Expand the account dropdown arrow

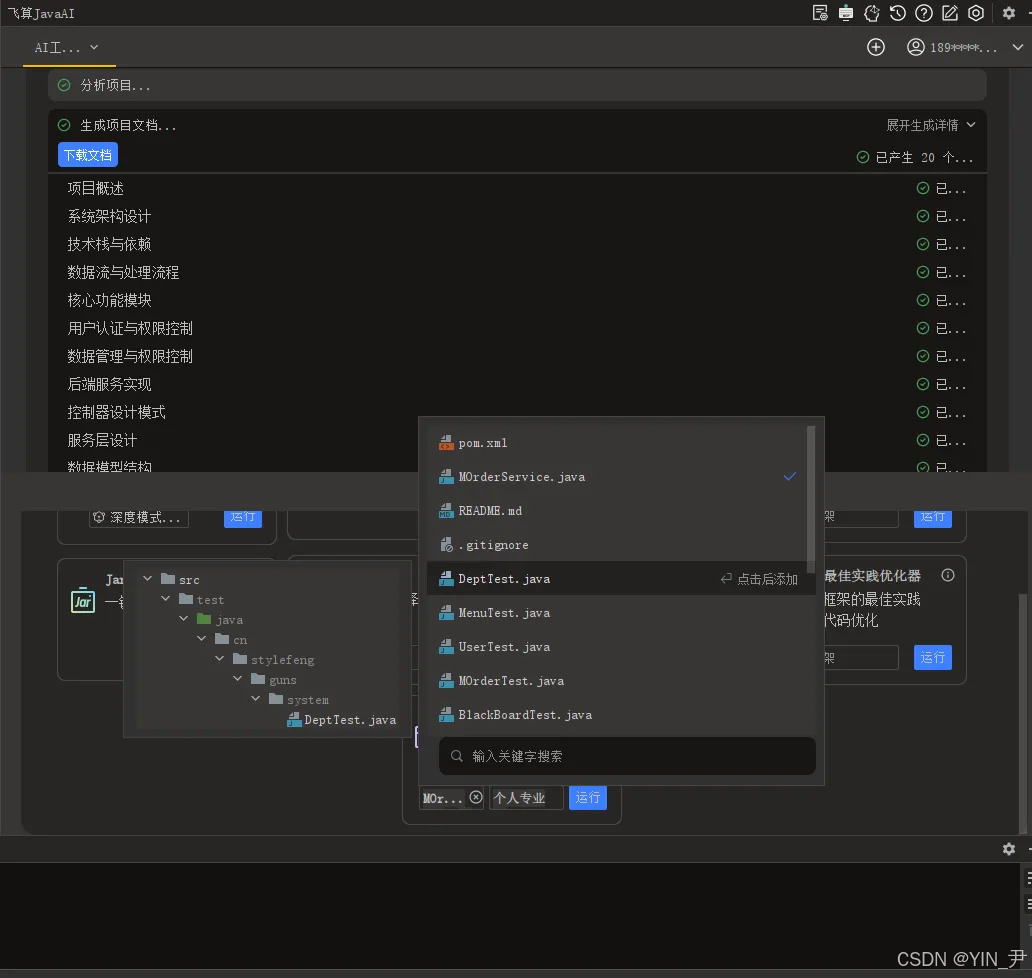(x=1018, y=47)
